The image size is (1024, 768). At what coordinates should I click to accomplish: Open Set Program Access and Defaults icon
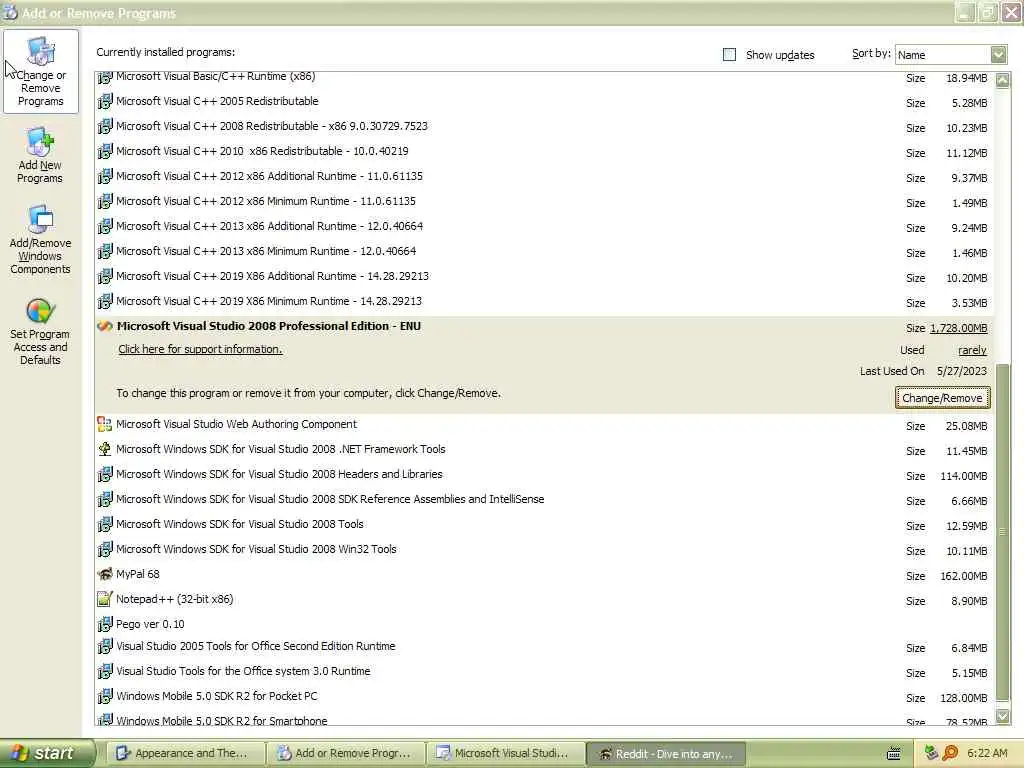pos(40,311)
